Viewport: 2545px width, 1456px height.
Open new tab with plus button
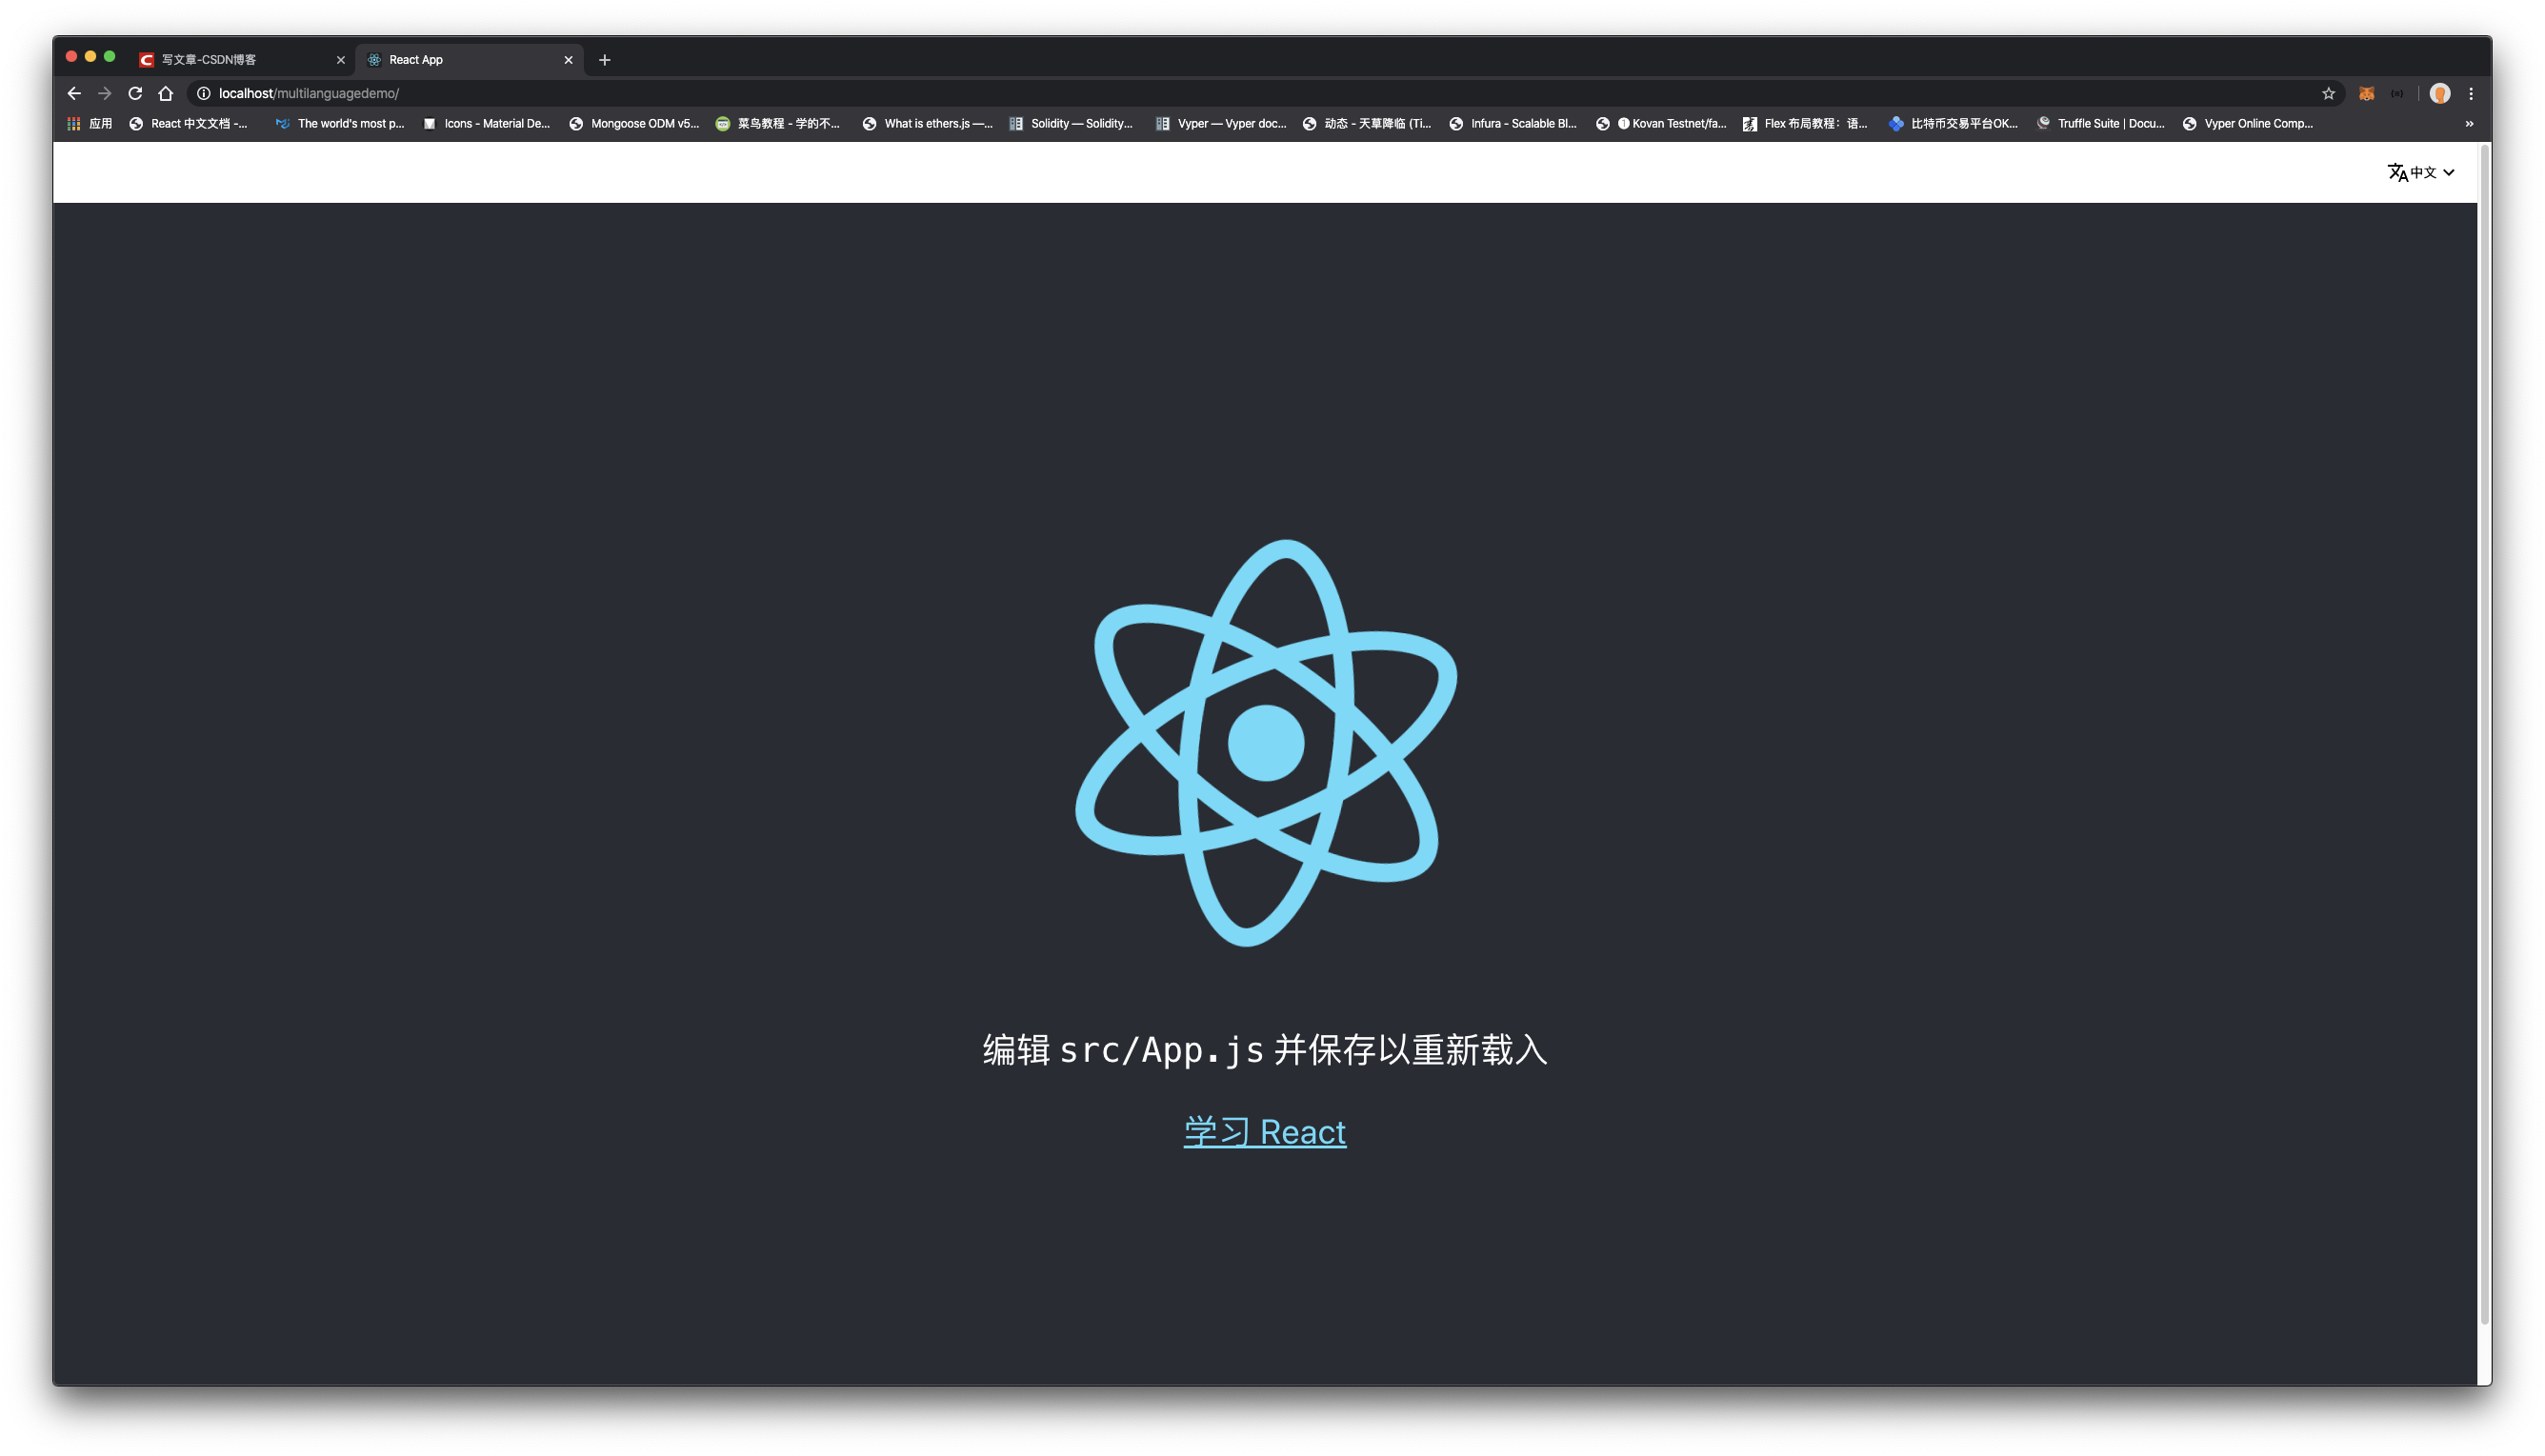click(604, 60)
